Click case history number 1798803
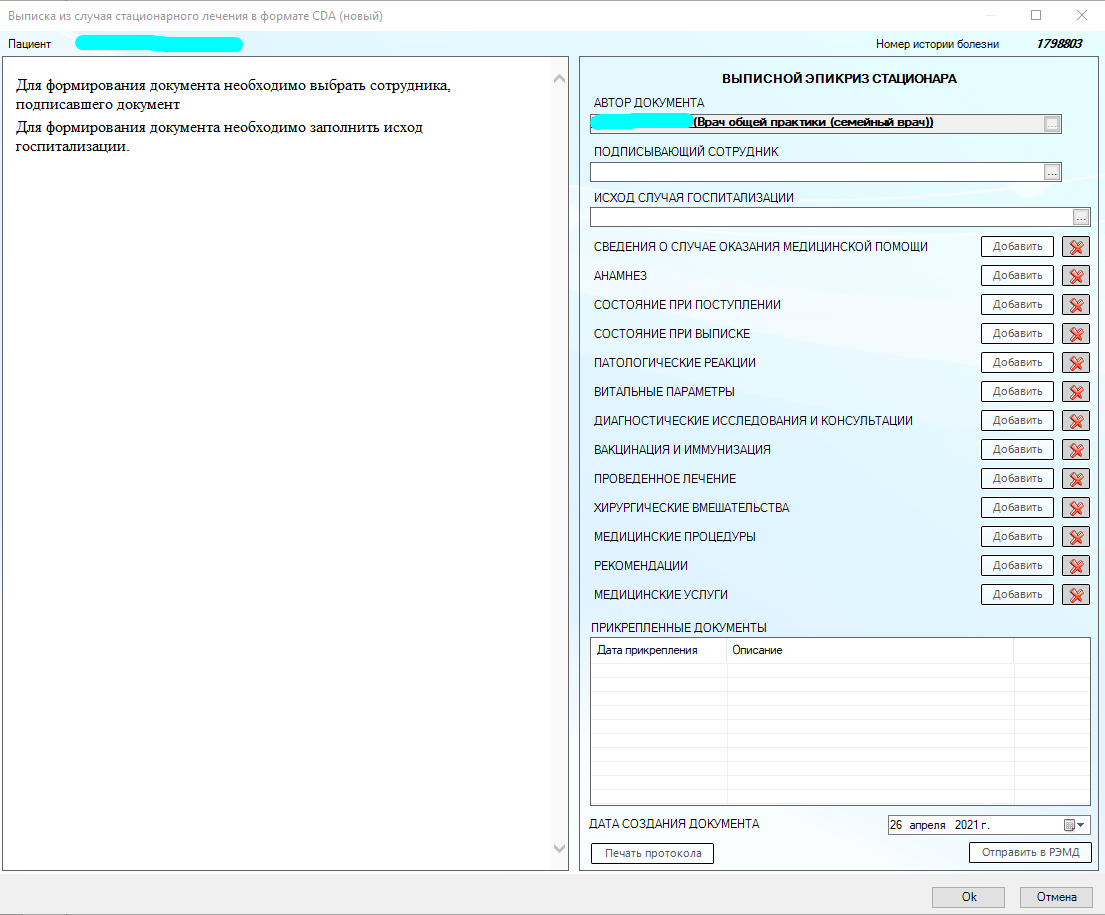 1058,44
